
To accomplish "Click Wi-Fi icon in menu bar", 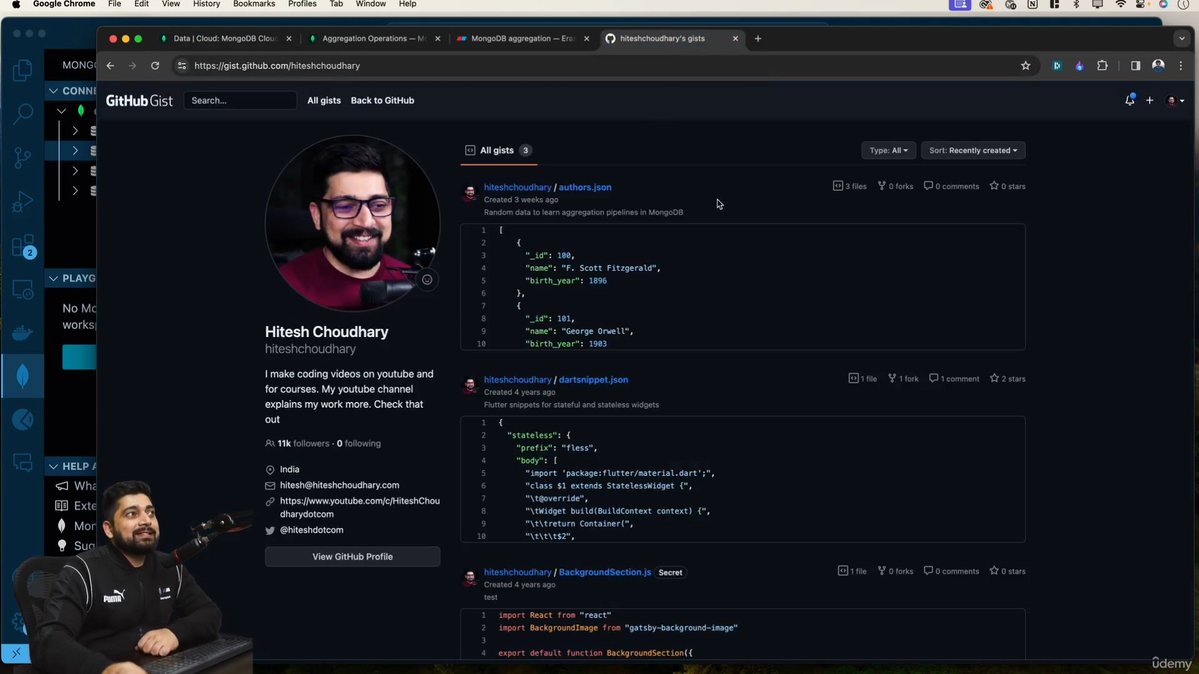I will click(x=1120, y=5).
